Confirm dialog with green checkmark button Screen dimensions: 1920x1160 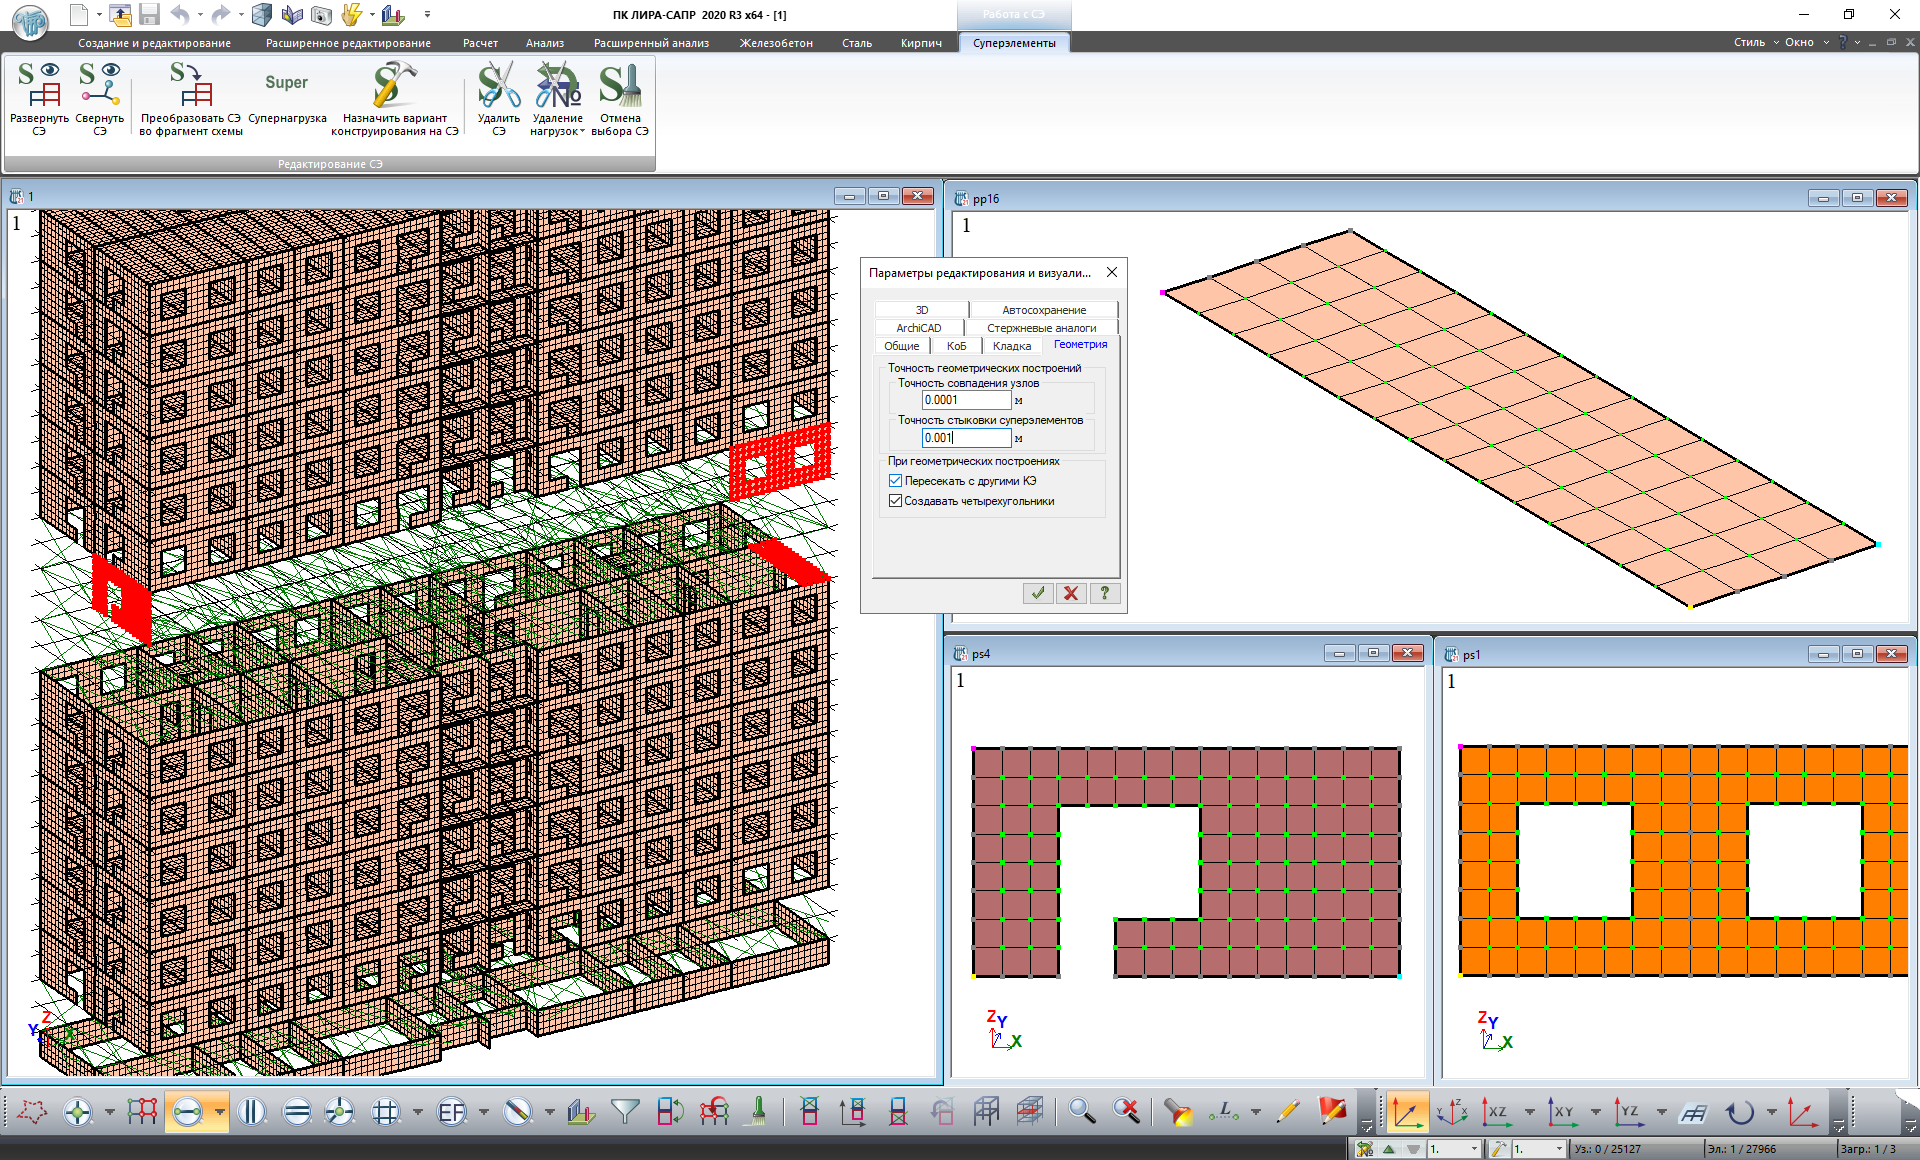coord(1038,593)
